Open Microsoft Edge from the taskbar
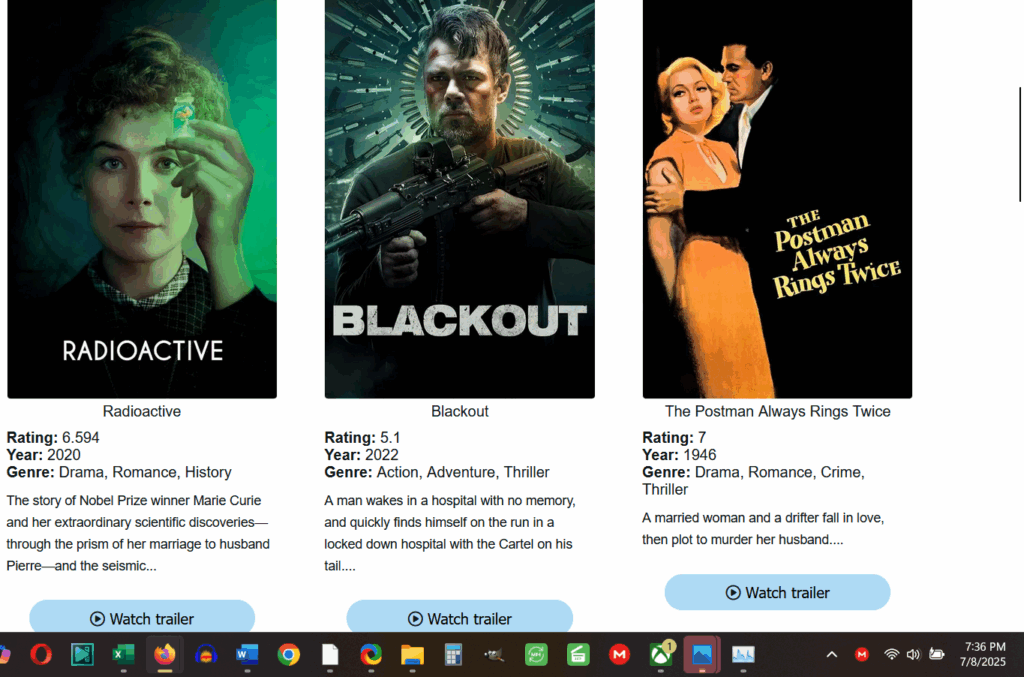The width and height of the screenshot is (1024, 677). coord(371,653)
